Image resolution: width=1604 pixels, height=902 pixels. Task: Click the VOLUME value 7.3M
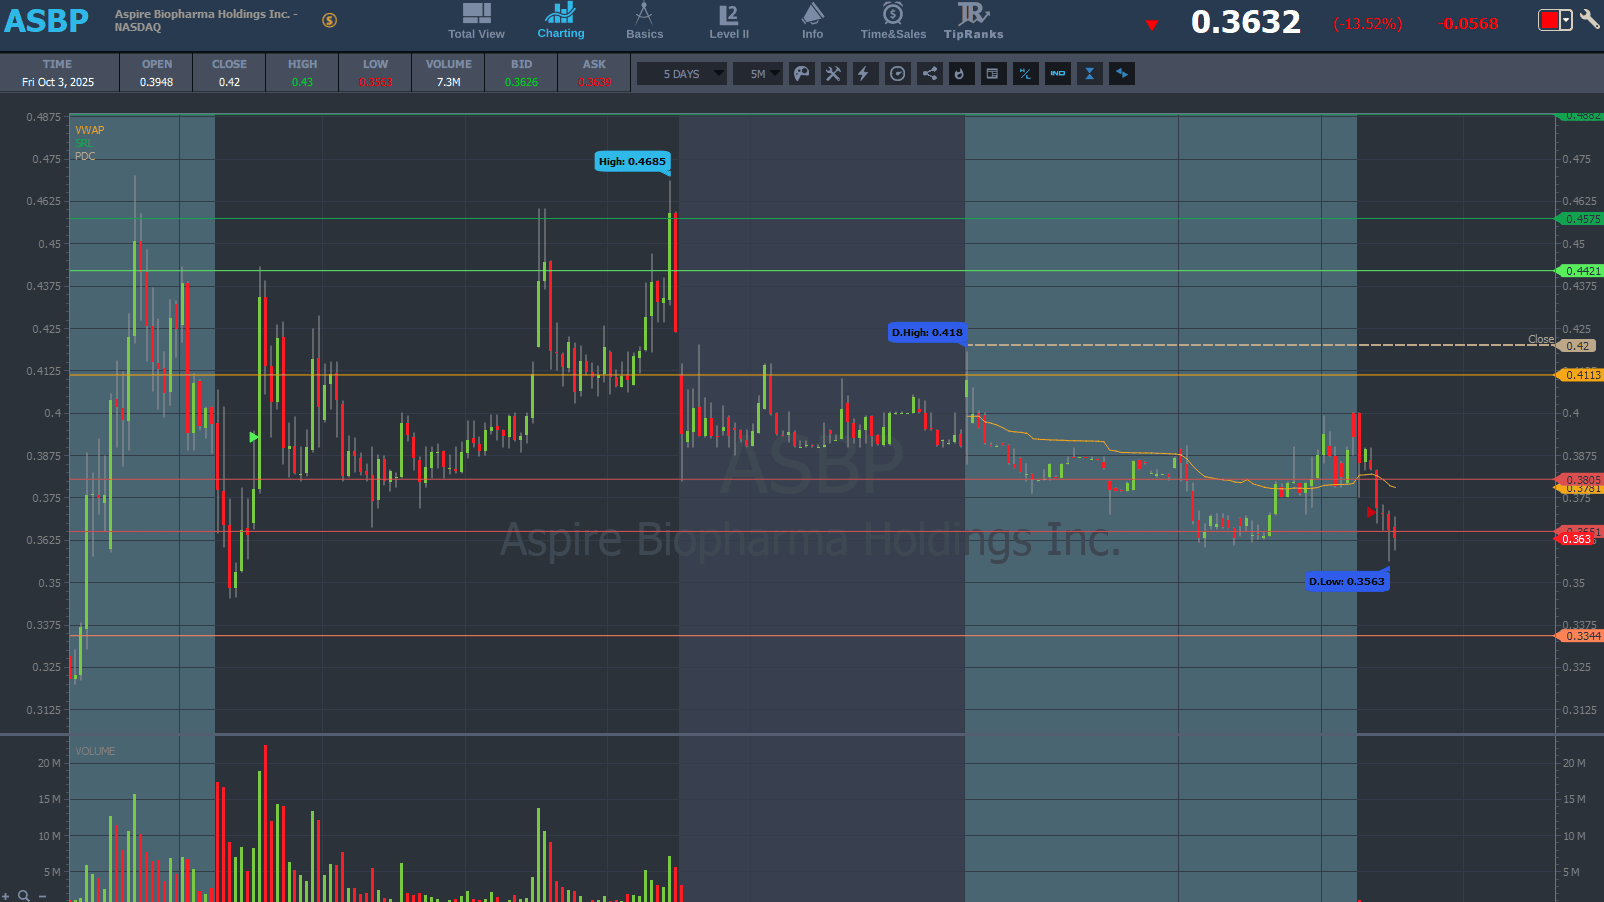coord(448,82)
